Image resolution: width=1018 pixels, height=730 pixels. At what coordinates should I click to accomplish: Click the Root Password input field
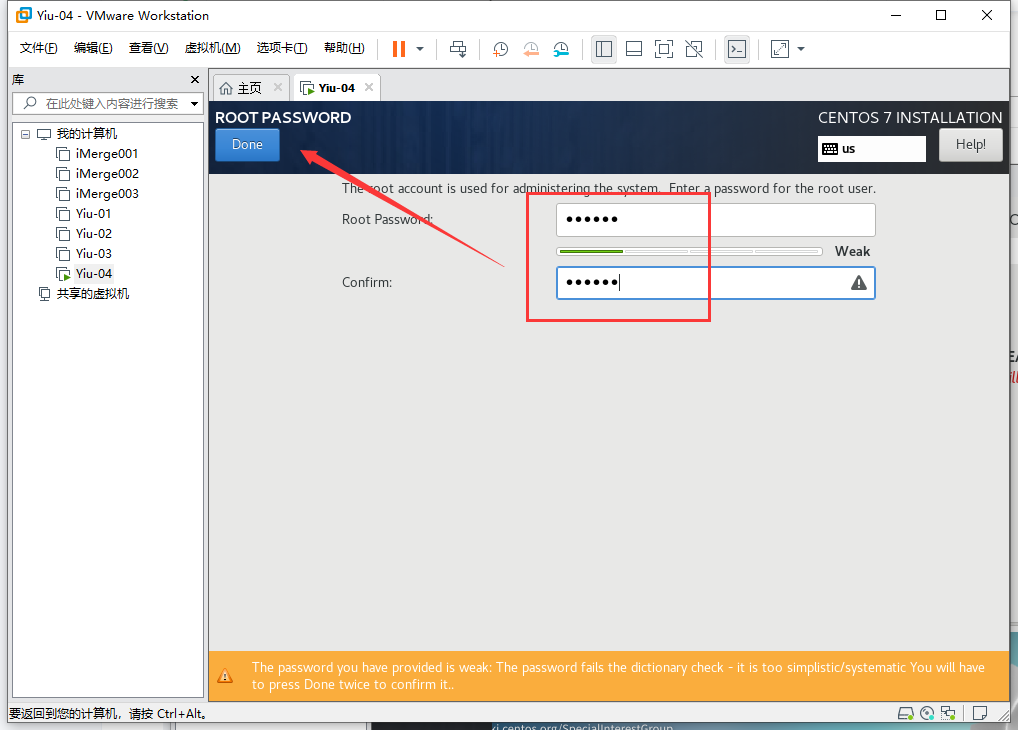pos(715,220)
